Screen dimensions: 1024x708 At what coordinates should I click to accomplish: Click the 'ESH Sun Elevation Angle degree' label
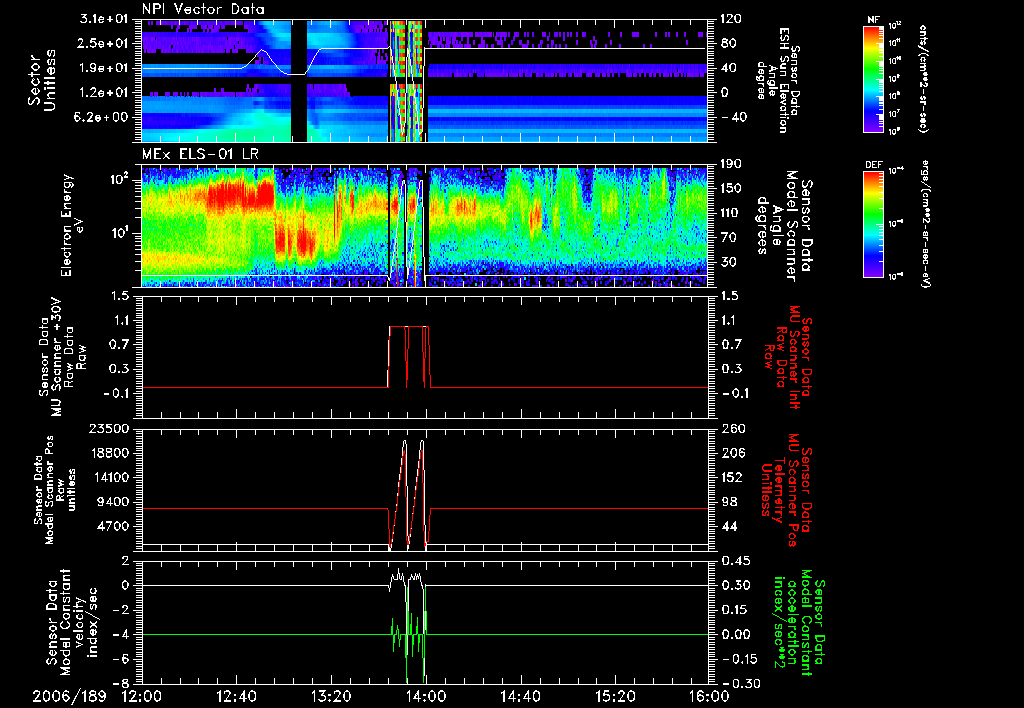tap(776, 80)
